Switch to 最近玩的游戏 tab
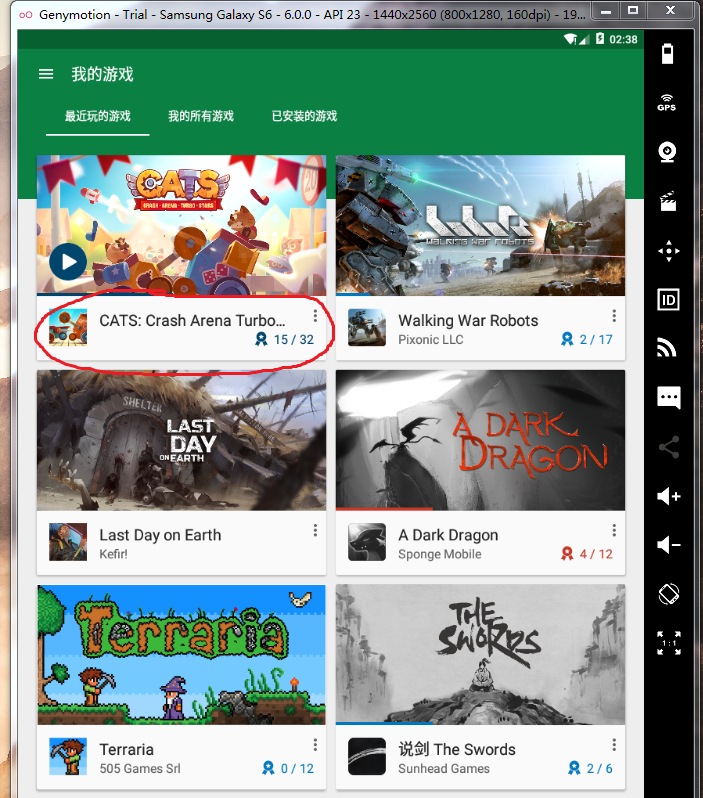This screenshot has height=798, width=703. pos(97,117)
